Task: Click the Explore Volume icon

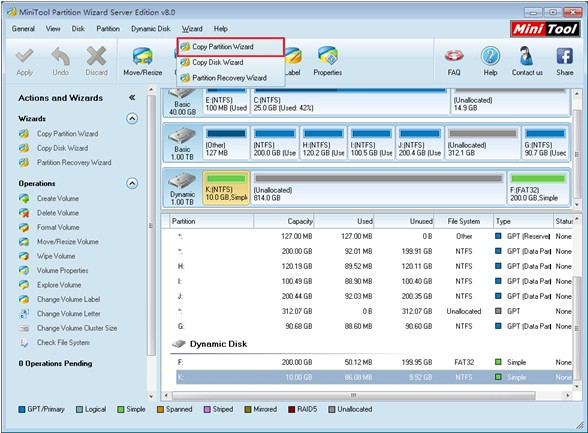Action: click(x=24, y=285)
